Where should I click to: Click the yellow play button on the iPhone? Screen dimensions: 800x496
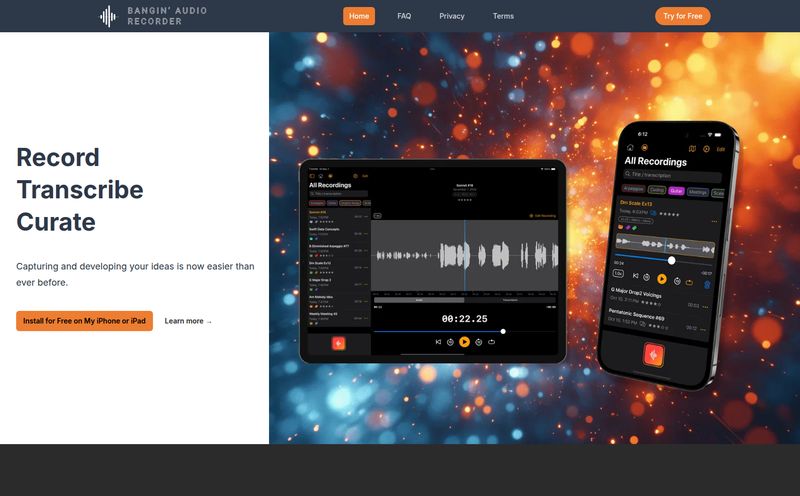[x=662, y=279]
